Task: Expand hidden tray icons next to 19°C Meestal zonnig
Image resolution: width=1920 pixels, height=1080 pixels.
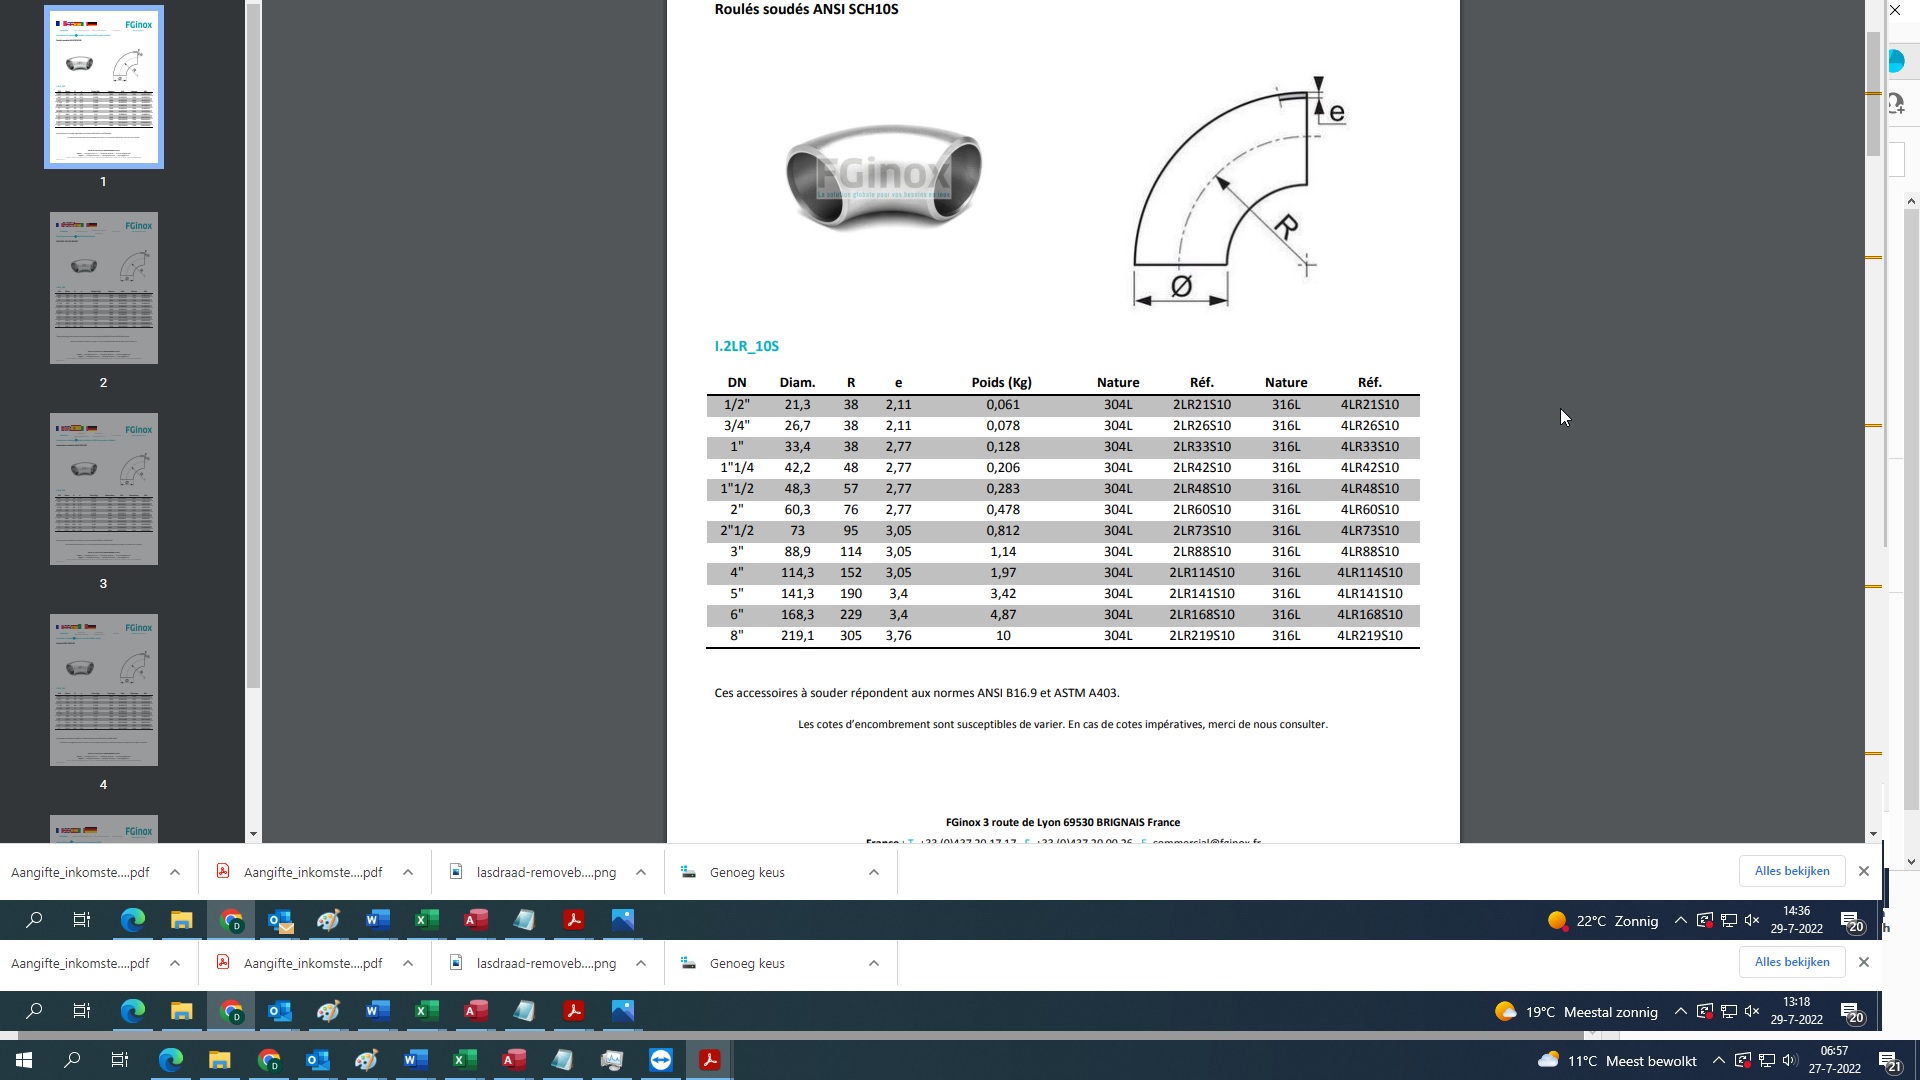Action: click(x=1681, y=1012)
